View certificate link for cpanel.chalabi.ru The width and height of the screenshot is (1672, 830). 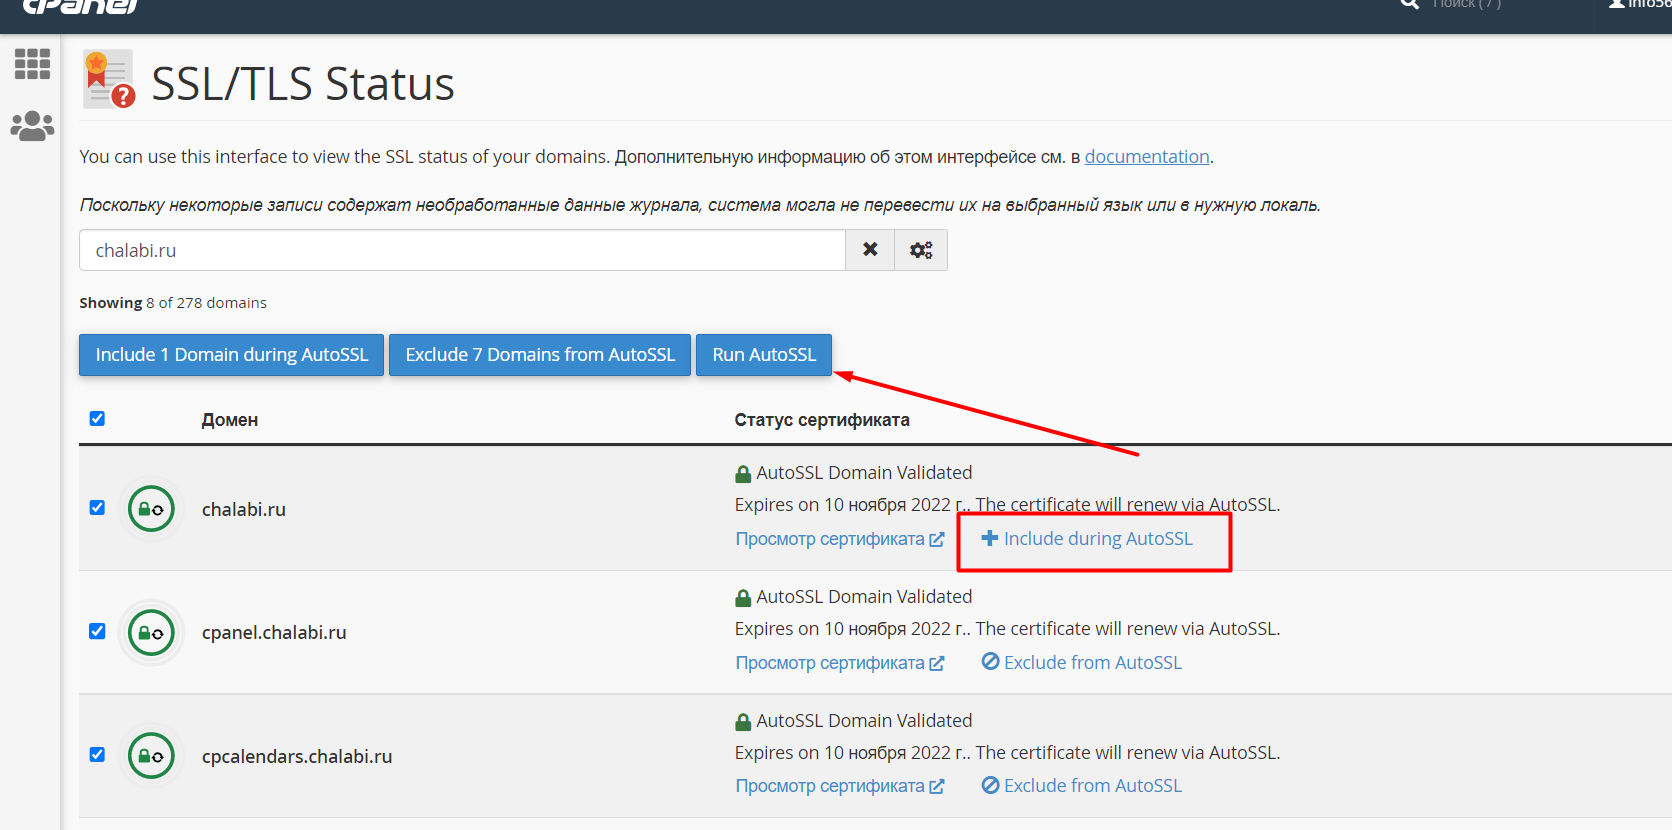[840, 663]
